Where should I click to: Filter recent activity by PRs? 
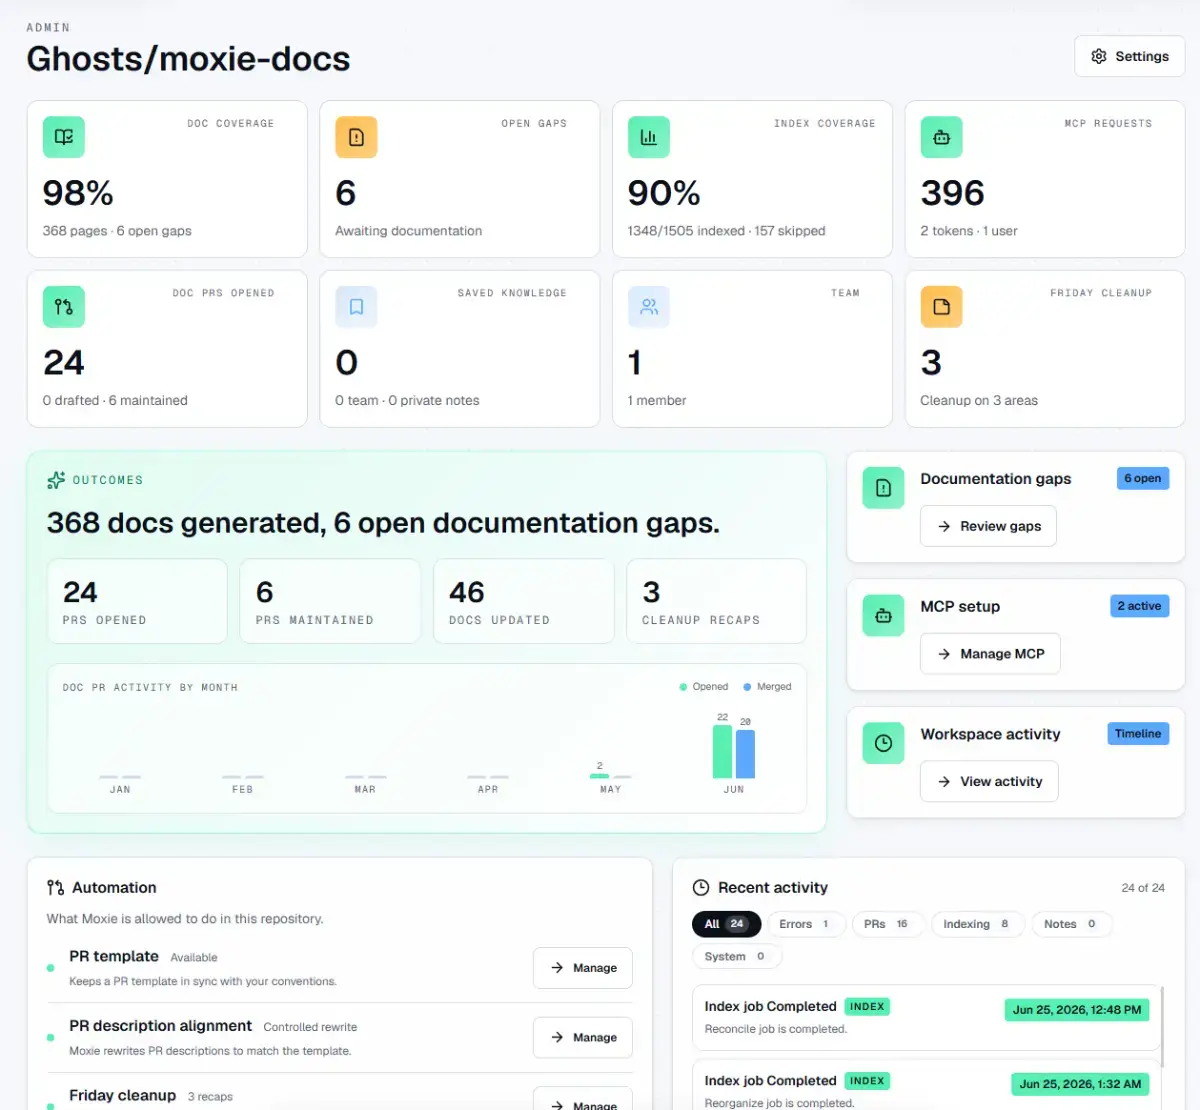coord(887,924)
